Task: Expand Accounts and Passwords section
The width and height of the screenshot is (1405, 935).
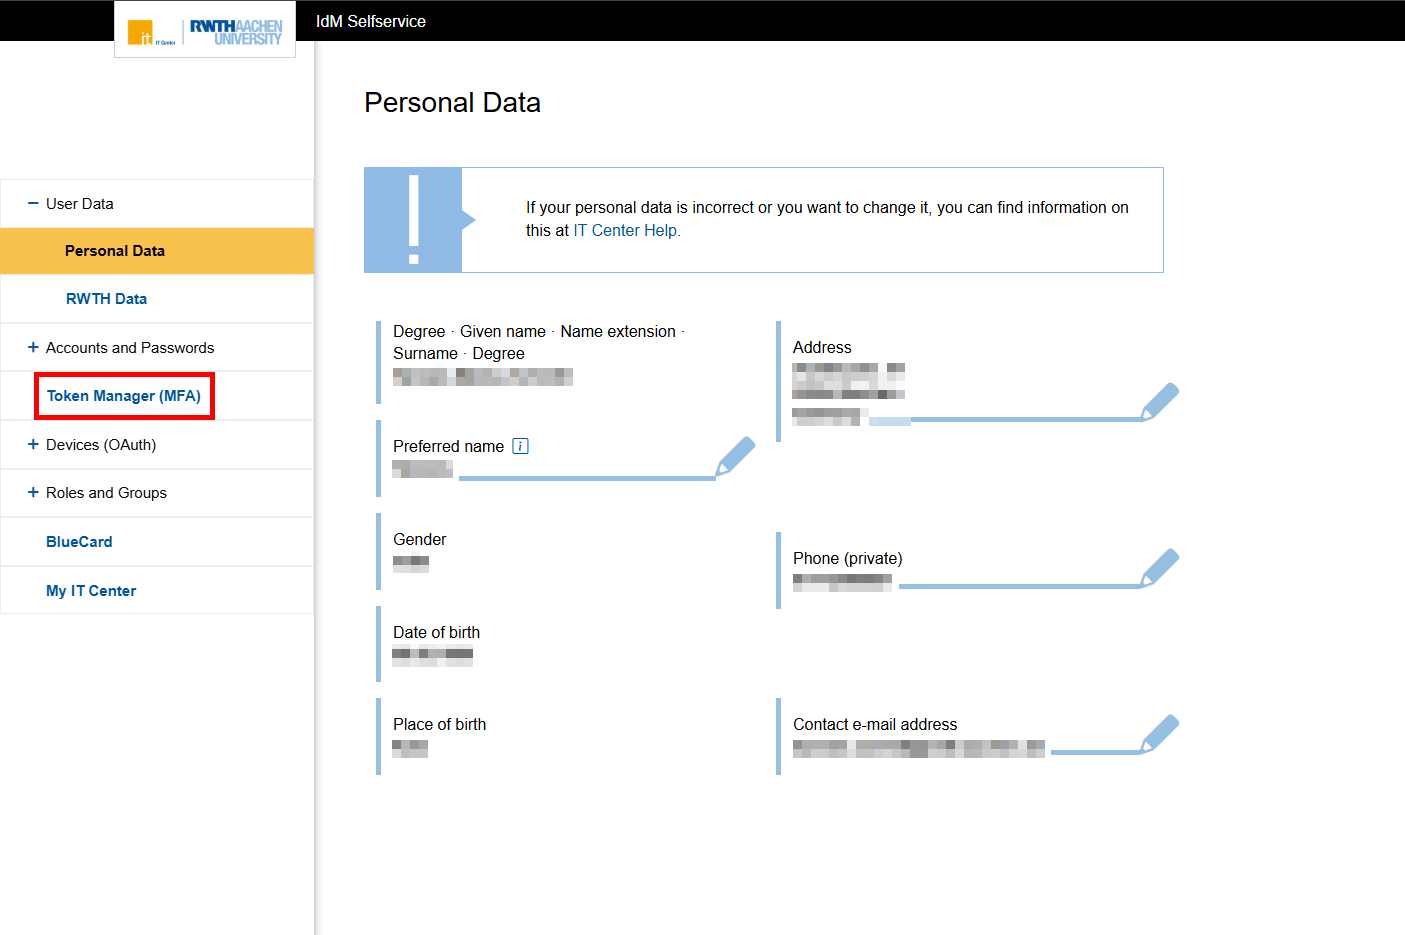Action: [x=33, y=347]
